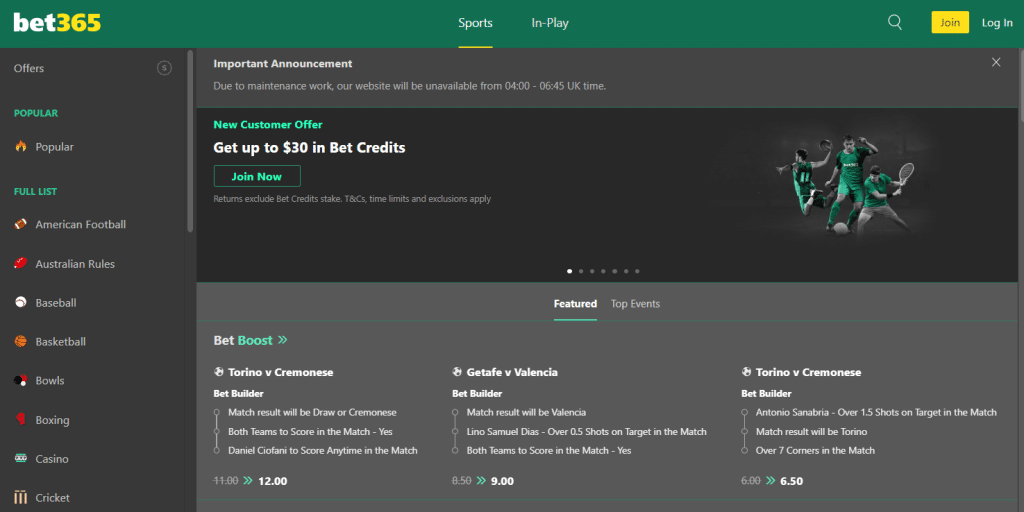The image size is (1024, 512).
Task: Click the Offers dollar coin icon
Action: (x=165, y=68)
